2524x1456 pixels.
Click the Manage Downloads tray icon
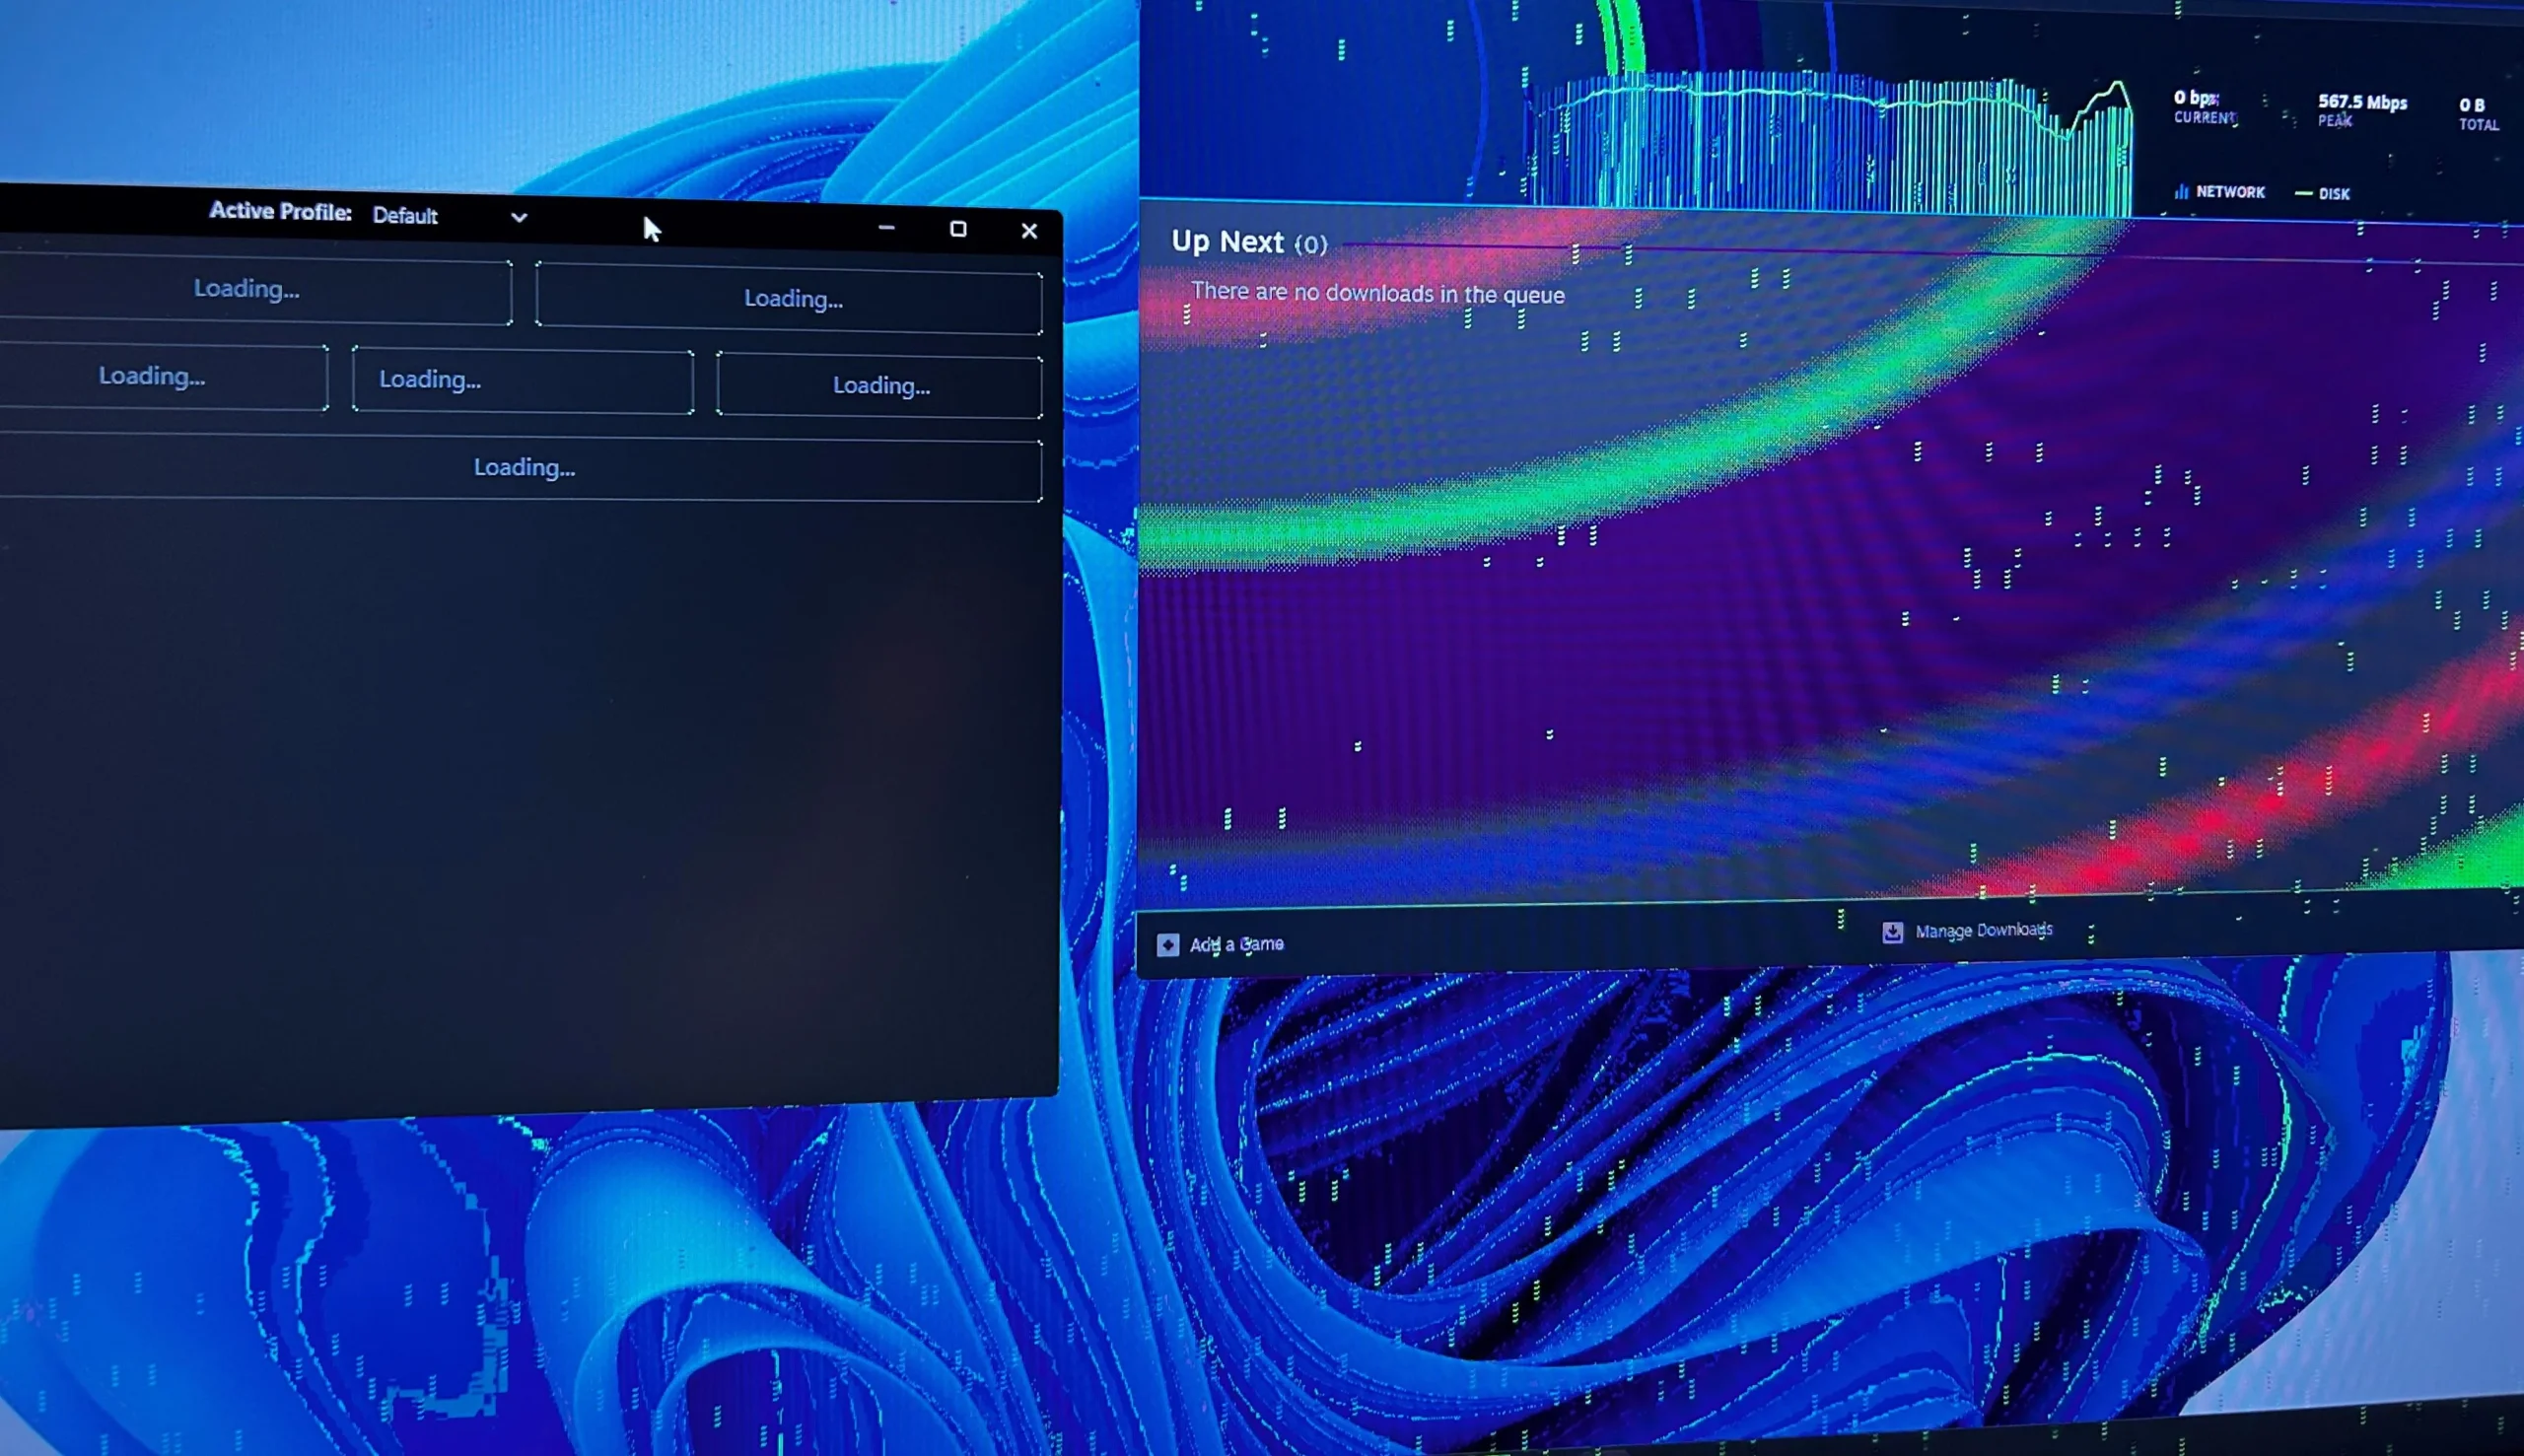coord(1892,932)
